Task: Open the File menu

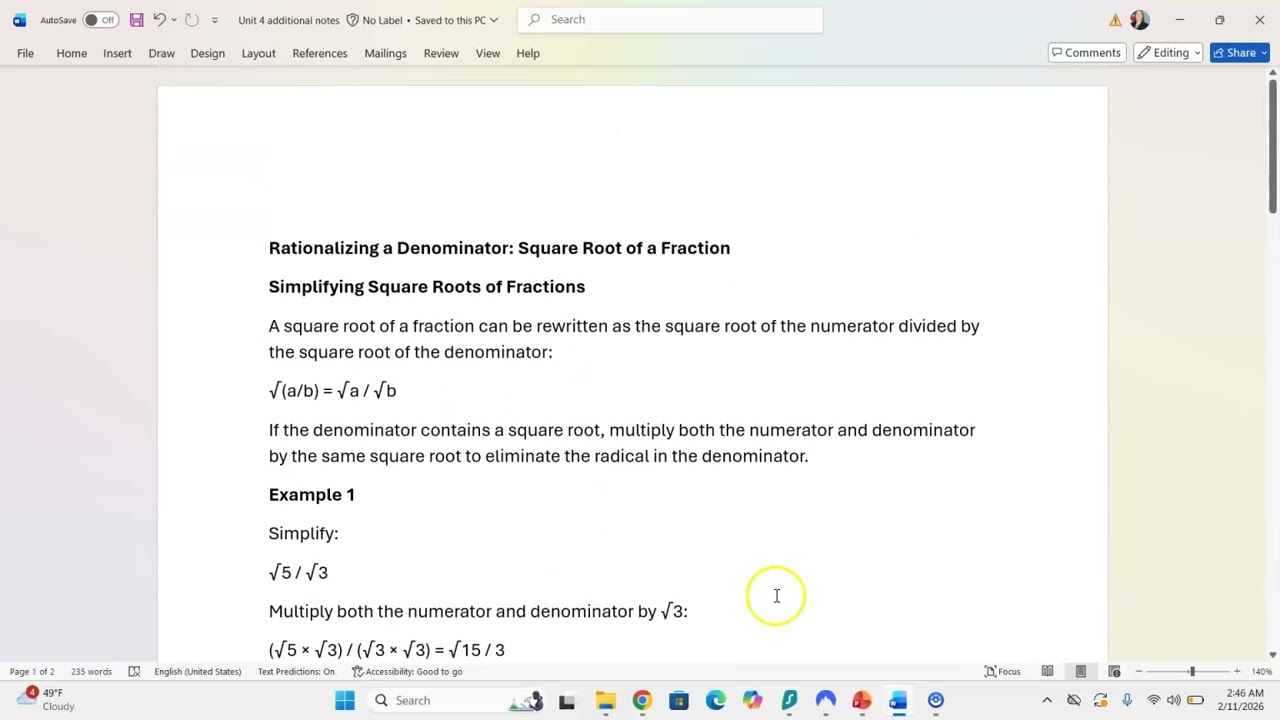Action: (25, 53)
